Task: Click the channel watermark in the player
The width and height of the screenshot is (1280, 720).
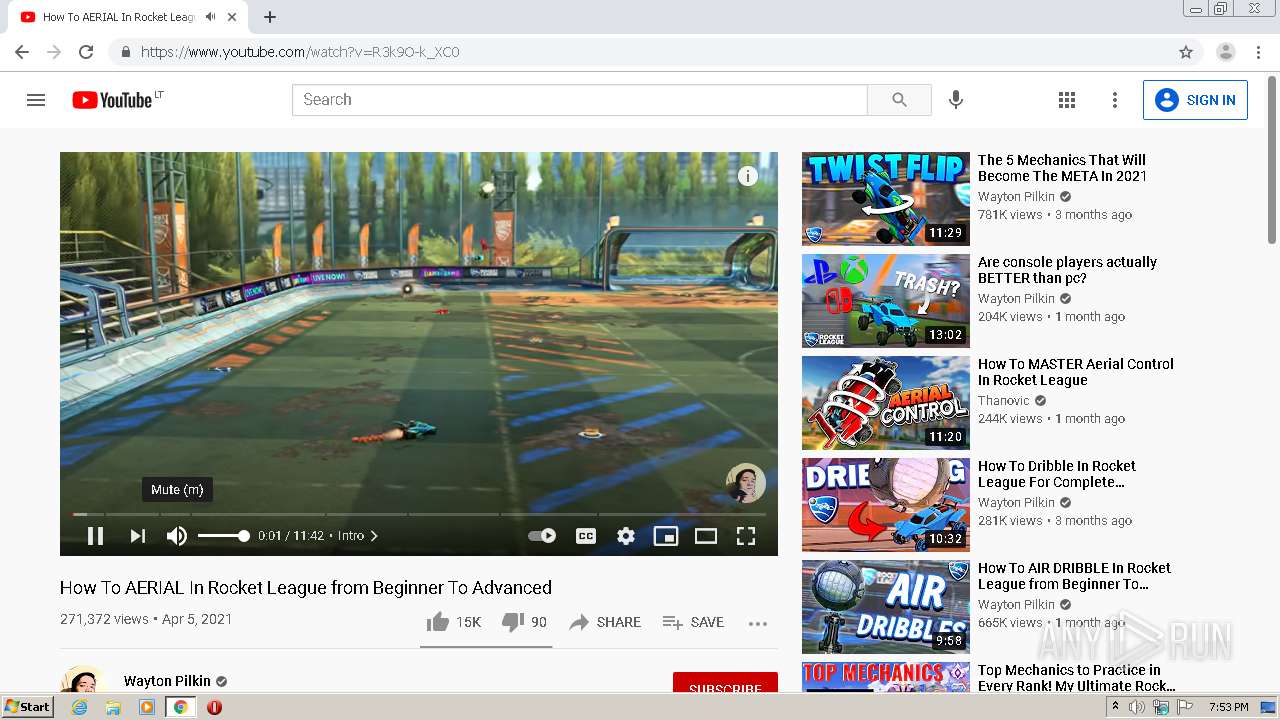Action: (746, 483)
